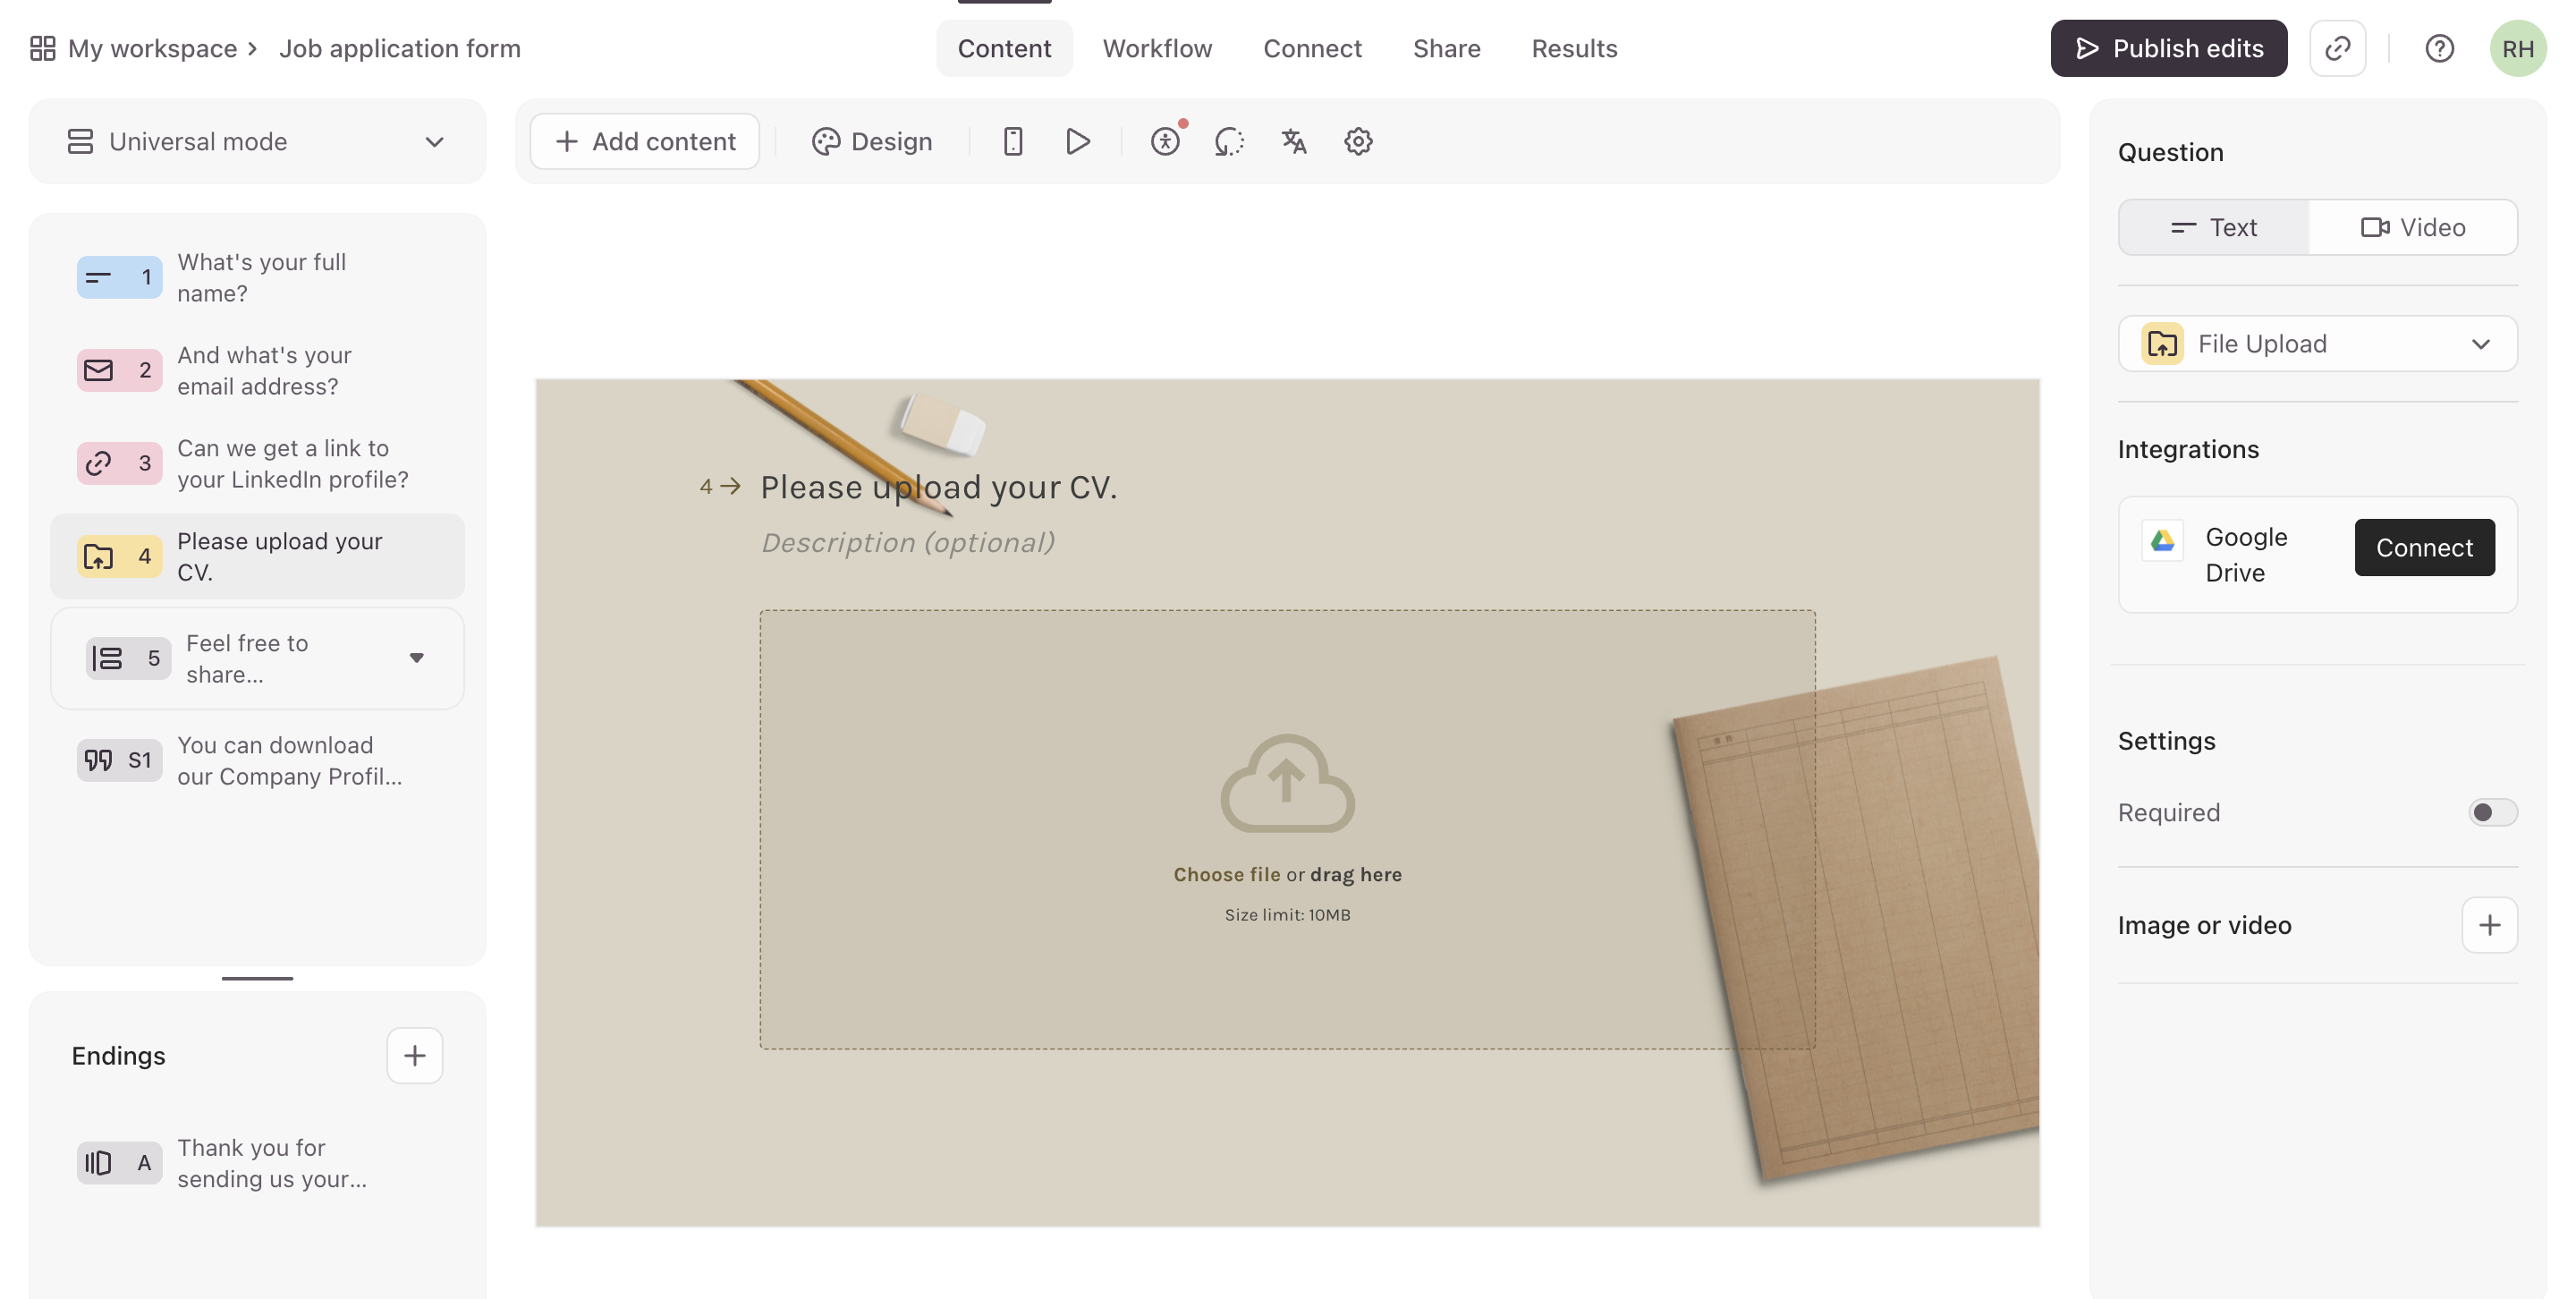Open the translate languages icon

pyautogui.click(x=1294, y=141)
